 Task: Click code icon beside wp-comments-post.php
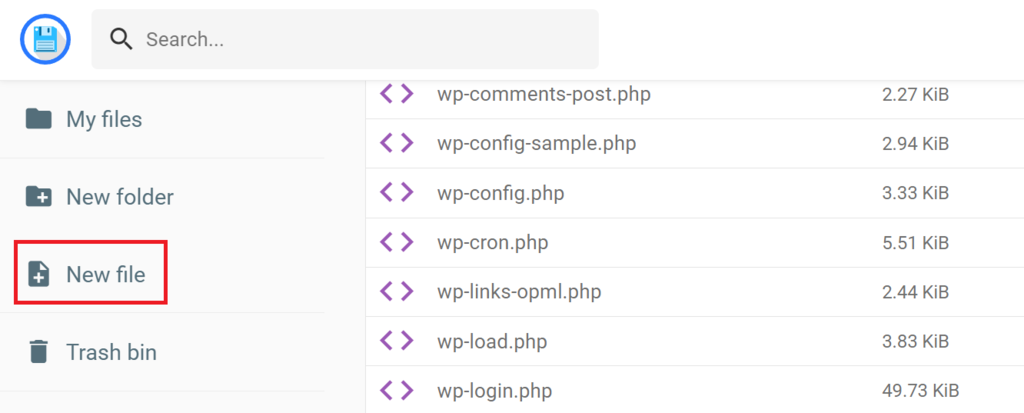[x=396, y=94]
